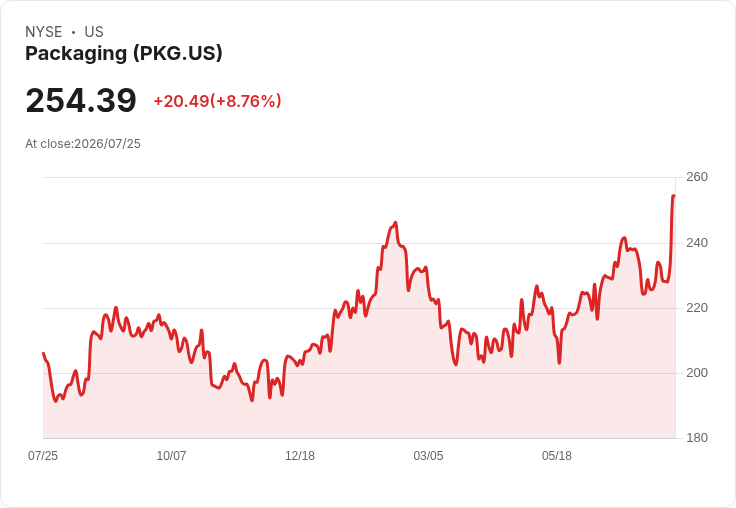Click the Packaging (PKG.US) stock title
The width and height of the screenshot is (736, 508).
coord(123,54)
